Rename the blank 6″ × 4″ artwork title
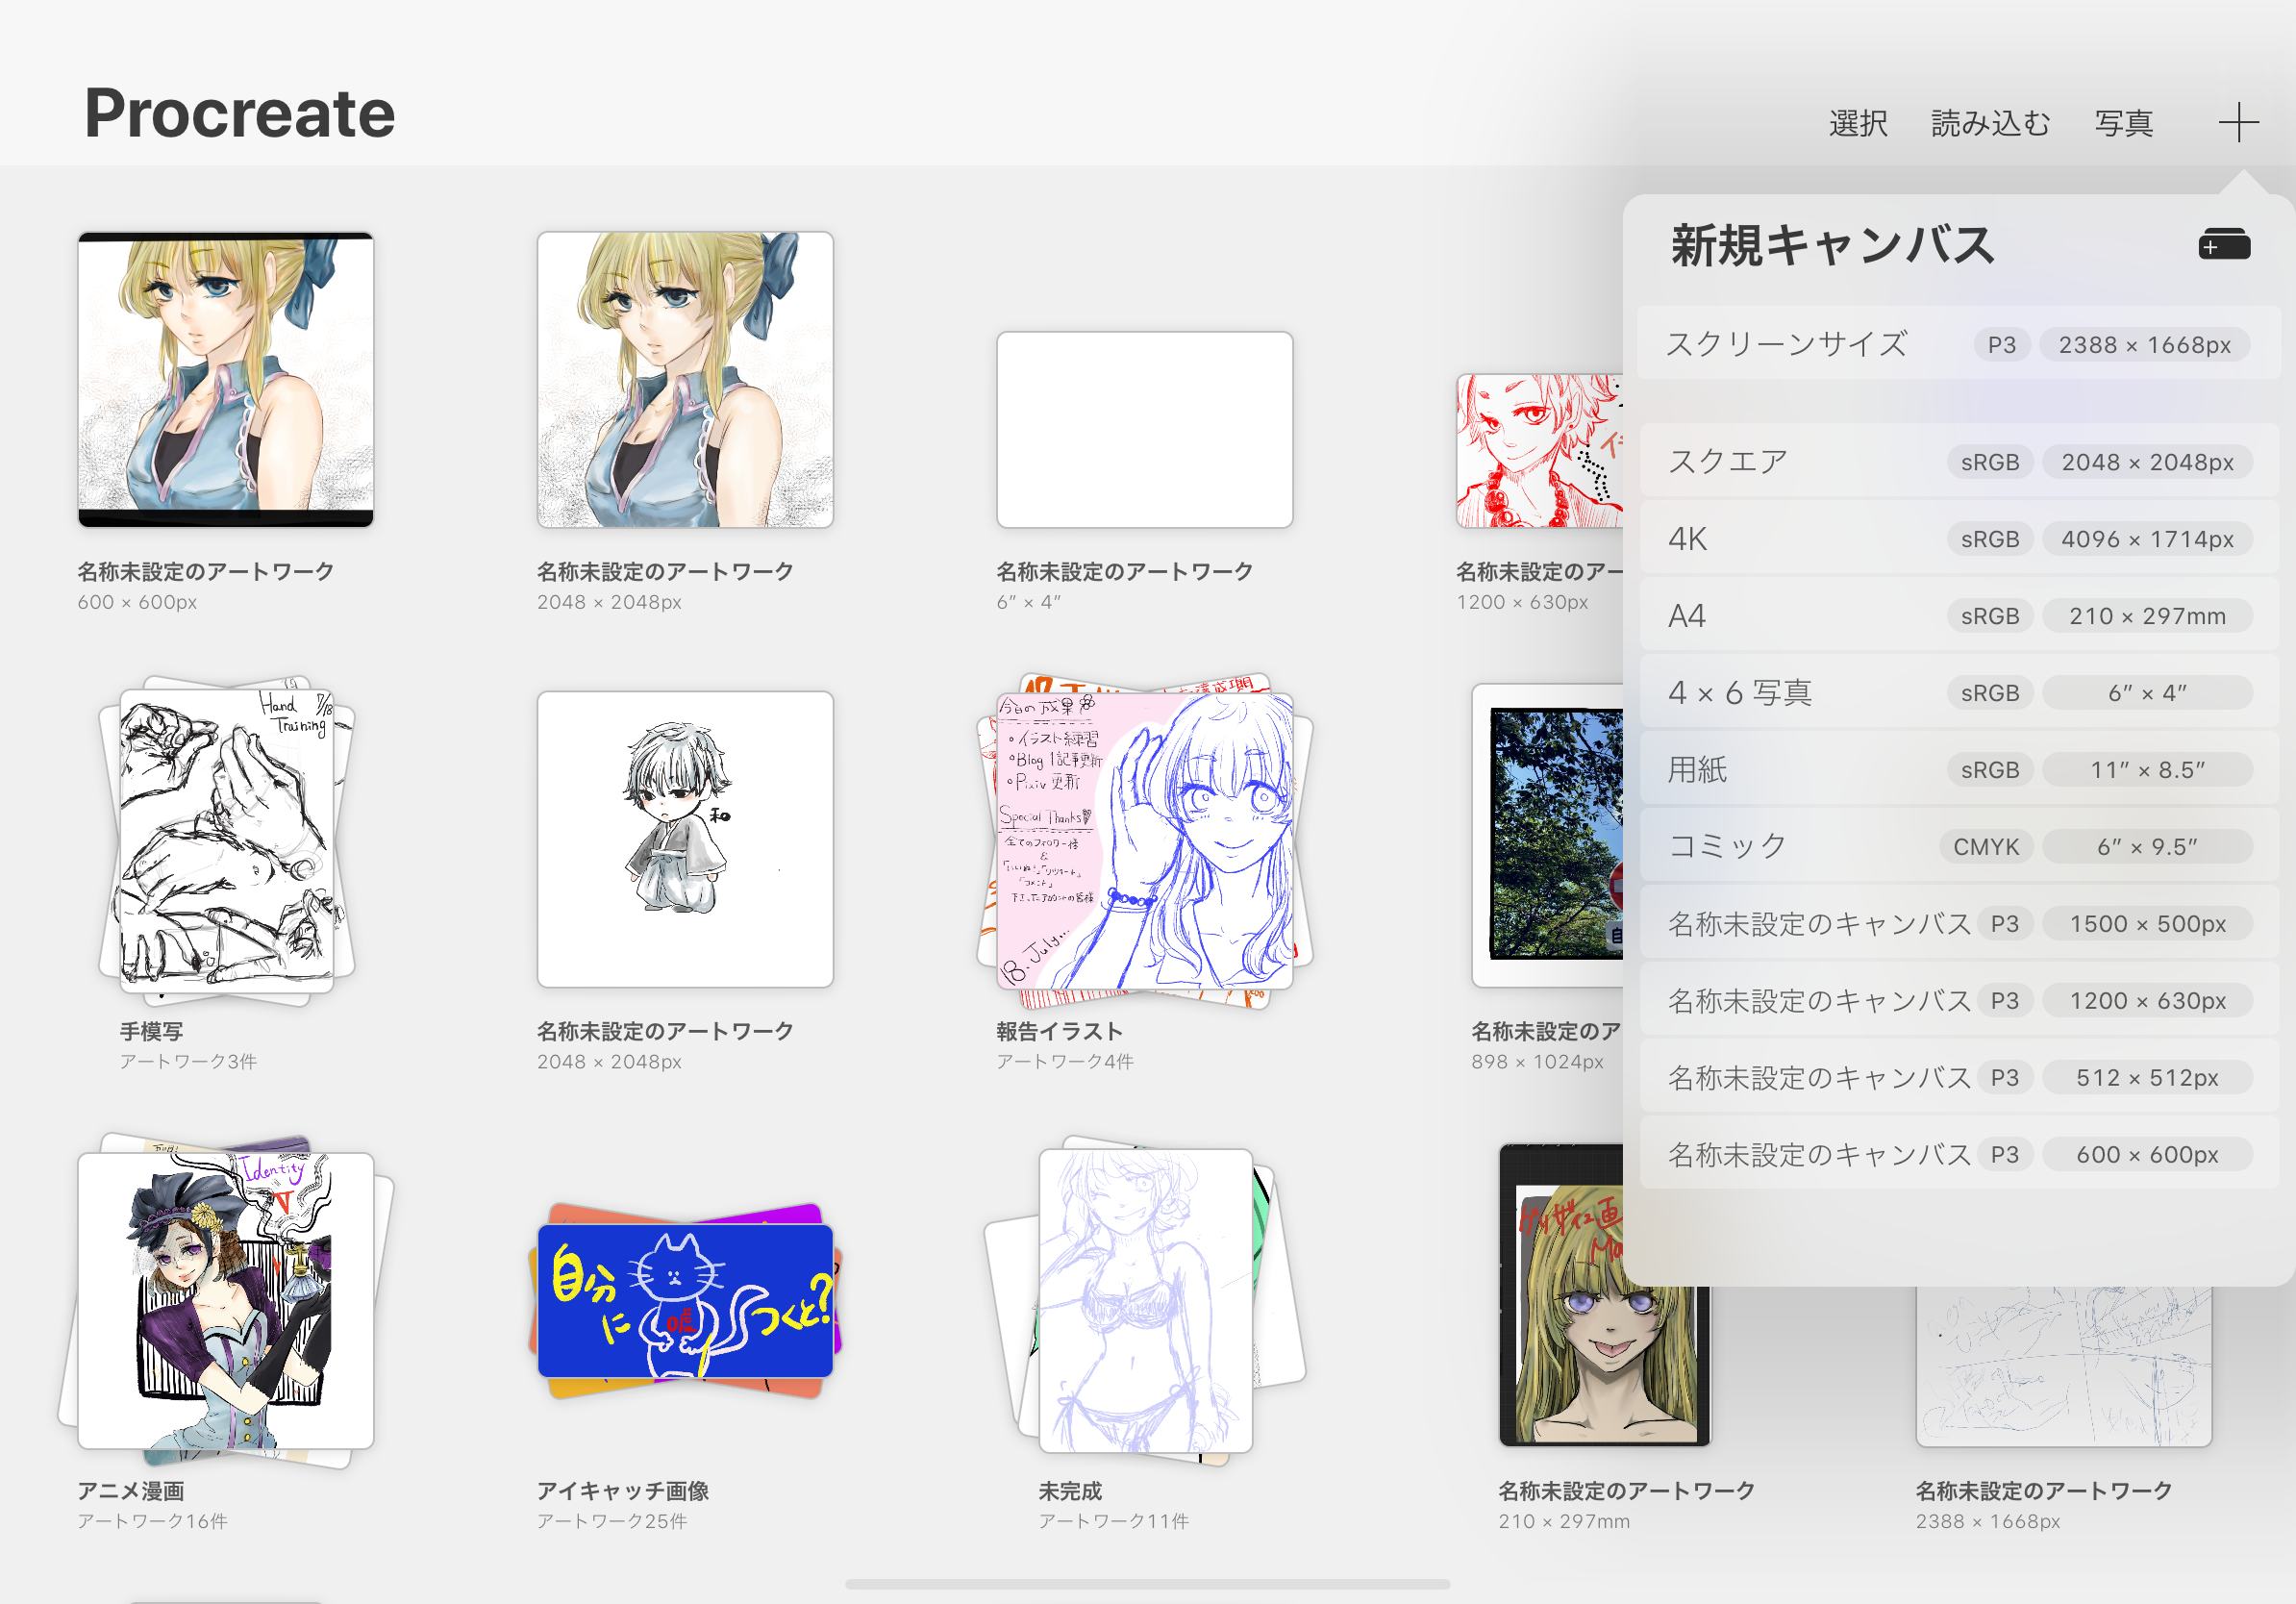 pos(1124,571)
